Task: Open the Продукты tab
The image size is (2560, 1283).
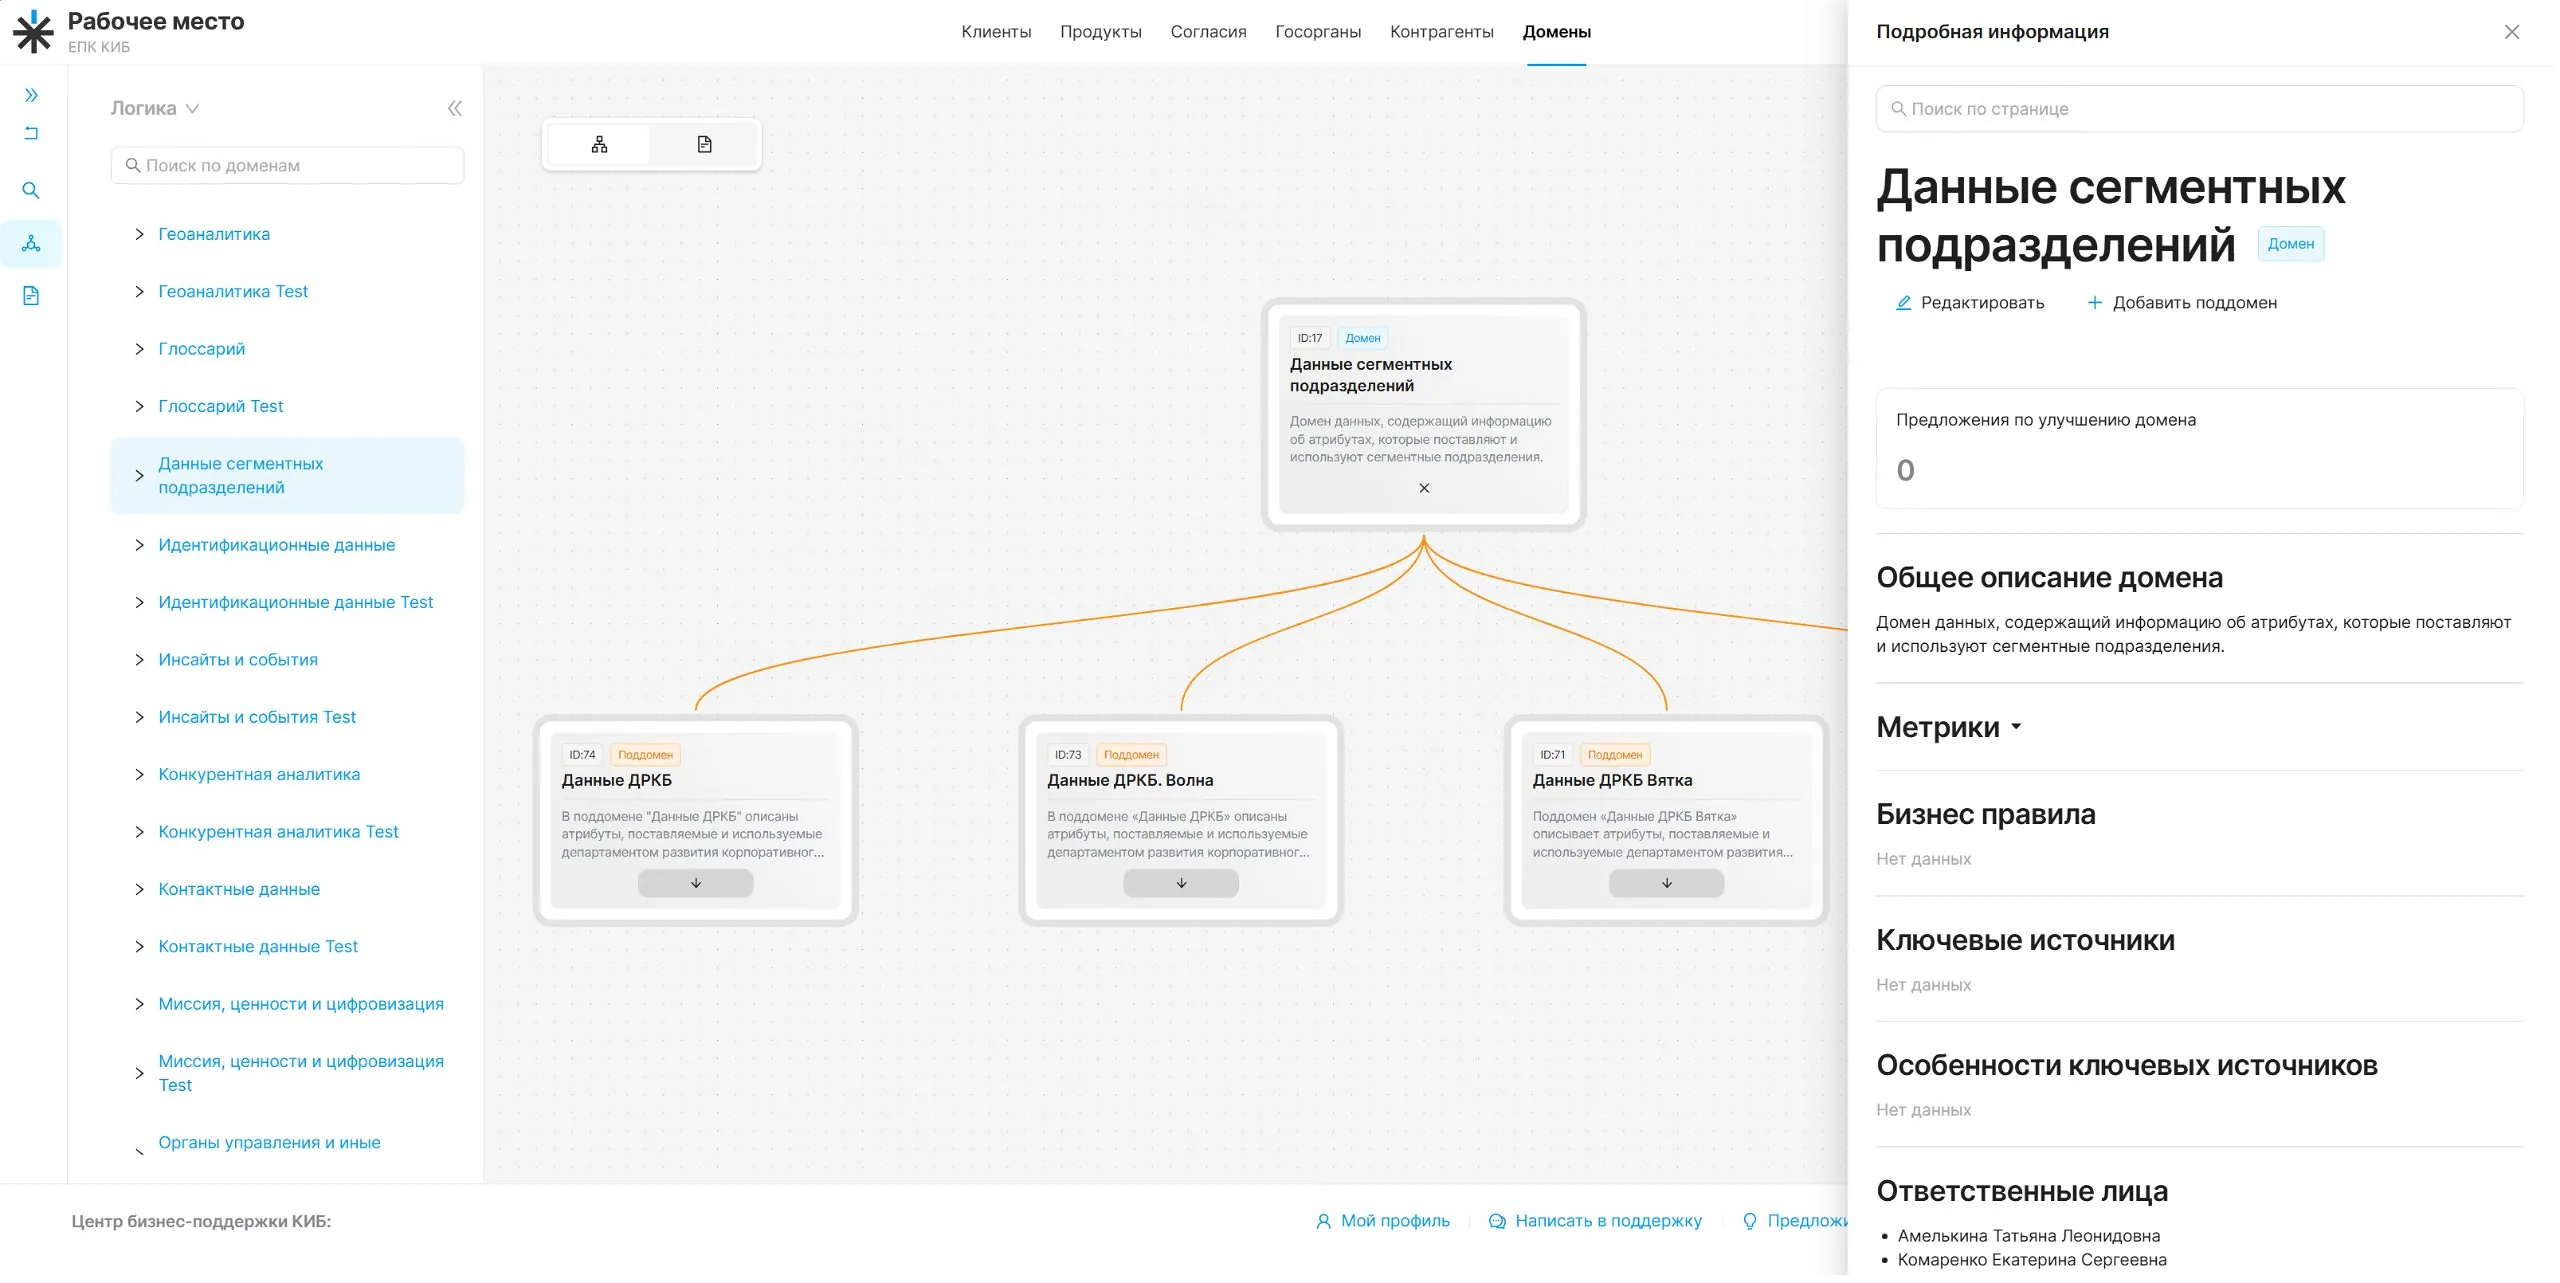Action: click(1101, 32)
